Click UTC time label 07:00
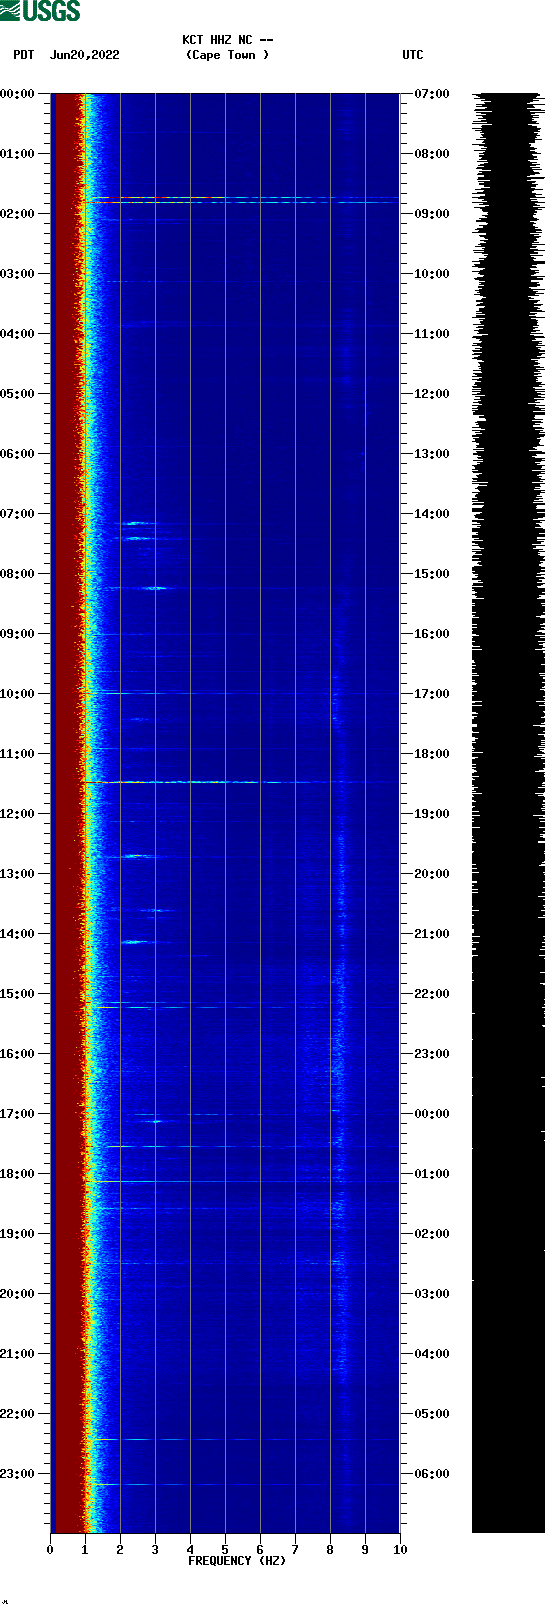The image size is (552, 1613). [x=432, y=94]
